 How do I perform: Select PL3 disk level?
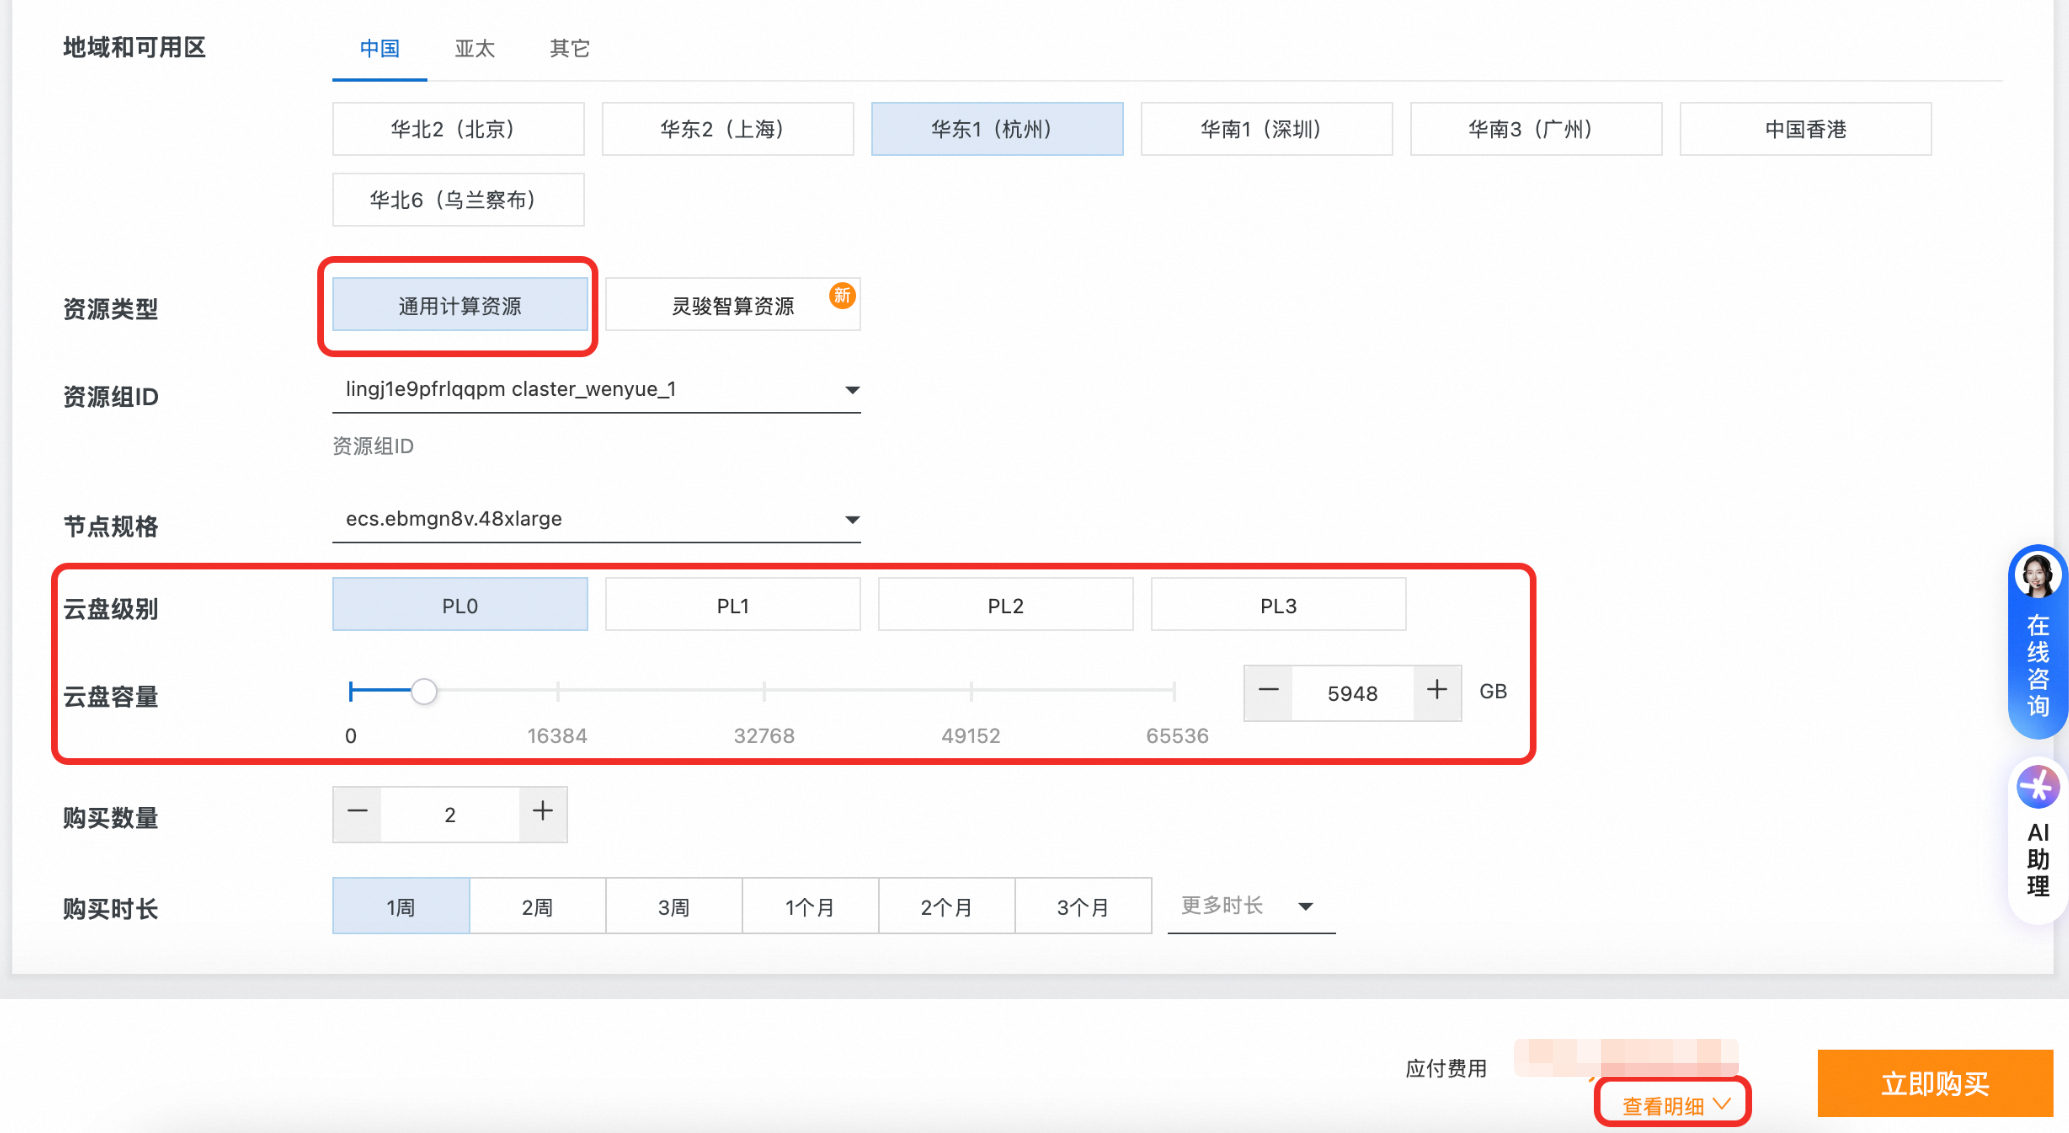[x=1278, y=606]
